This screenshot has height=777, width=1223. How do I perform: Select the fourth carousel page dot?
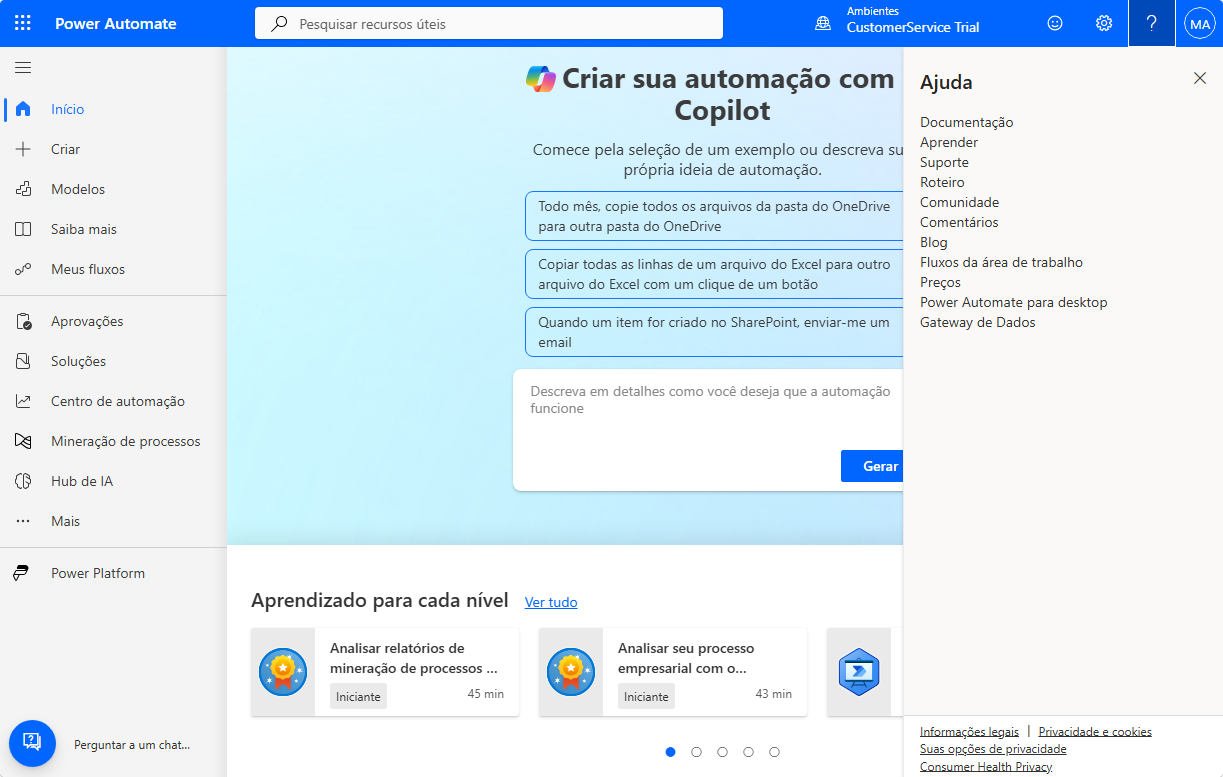pos(749,752)
